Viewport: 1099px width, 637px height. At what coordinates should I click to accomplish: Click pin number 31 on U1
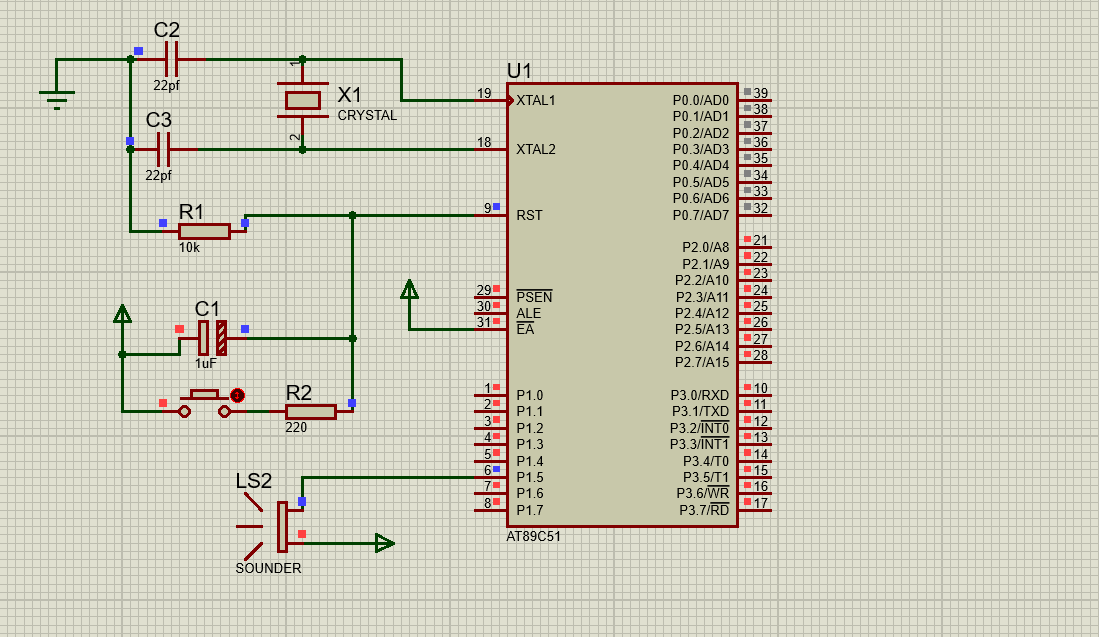pyautogui.click(x=484, y=322)
